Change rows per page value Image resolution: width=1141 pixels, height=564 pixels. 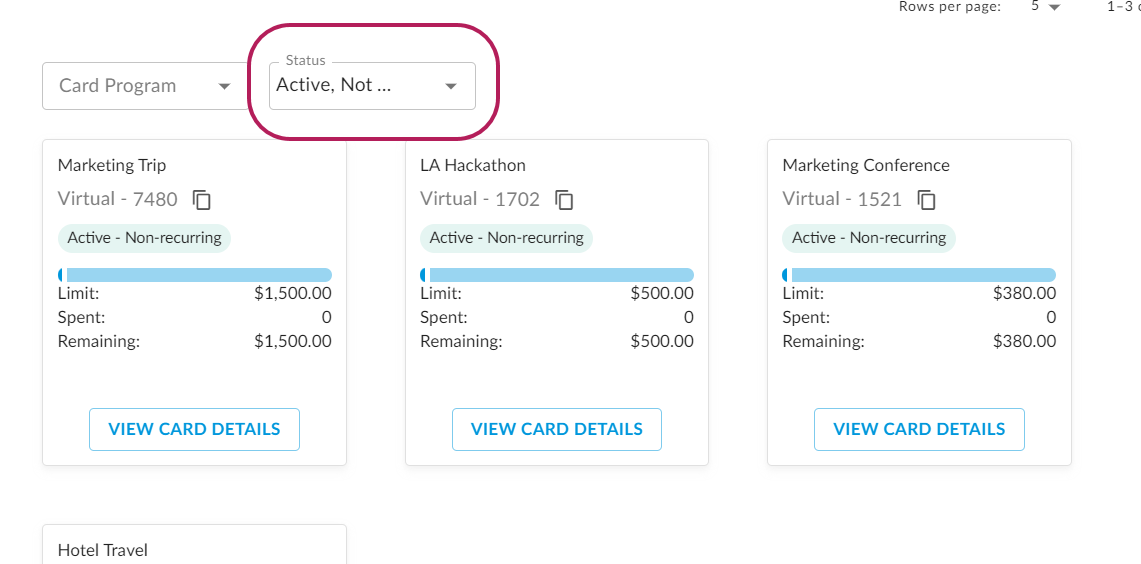[1045, 7]
